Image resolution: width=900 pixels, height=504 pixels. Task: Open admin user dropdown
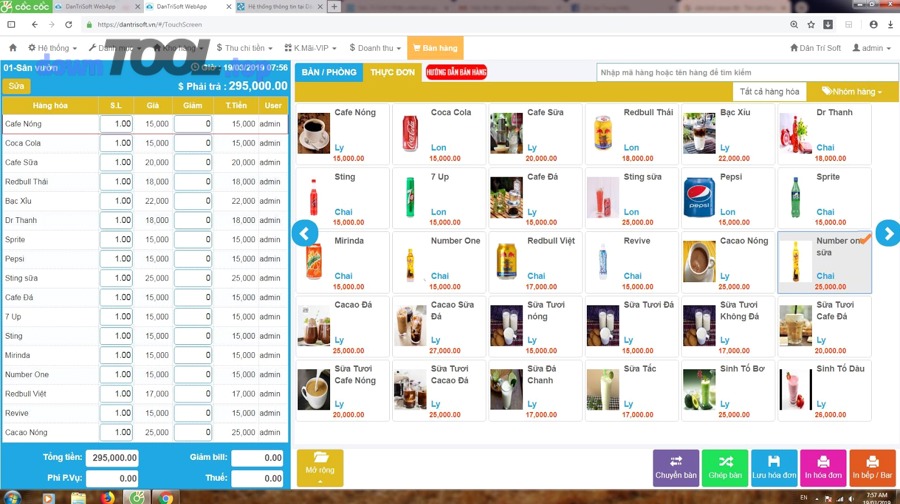pos(871,48)
